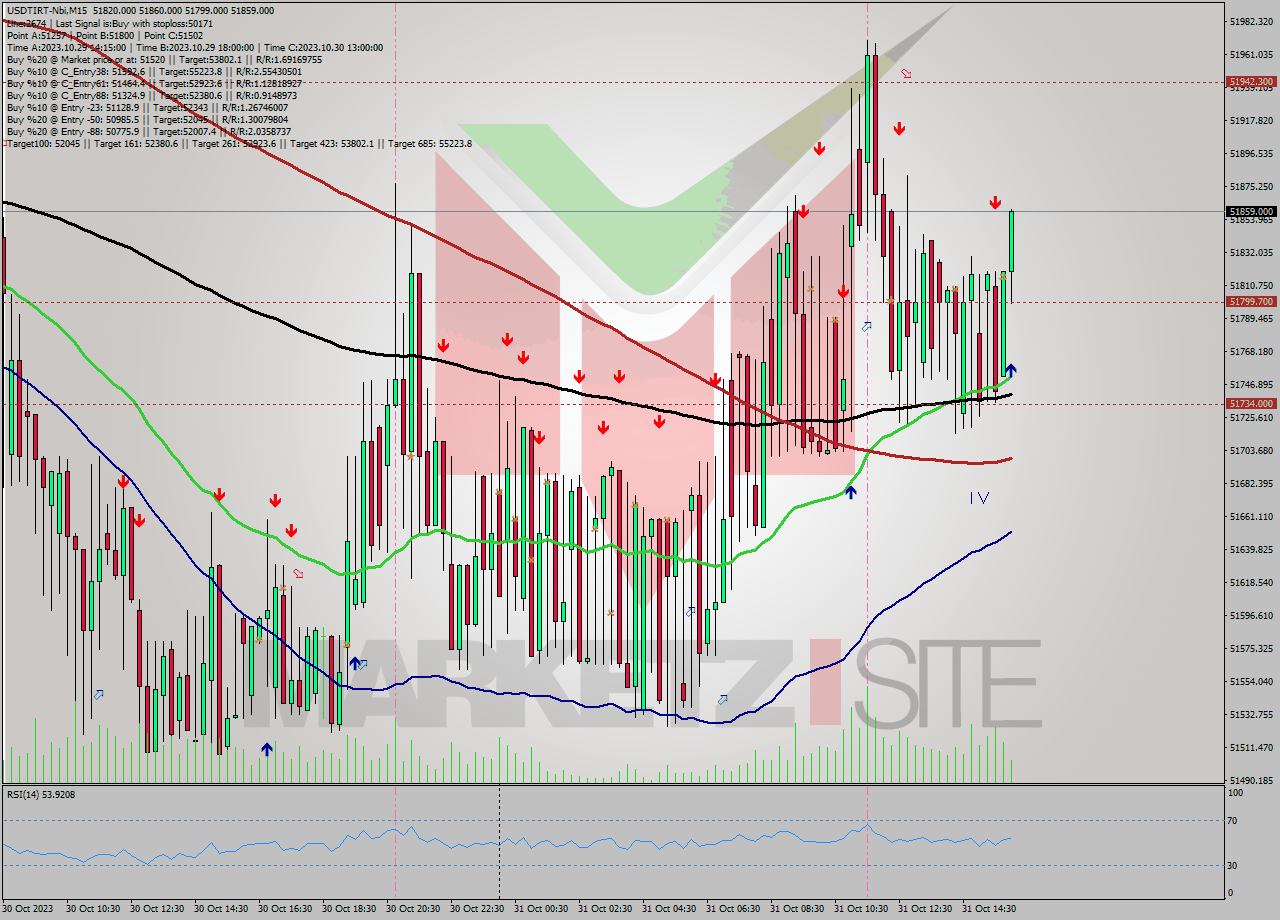The image size is (1280, 920).
Task: Switch to the 31 Oct 00:30 time label
Action: point(545,910)
